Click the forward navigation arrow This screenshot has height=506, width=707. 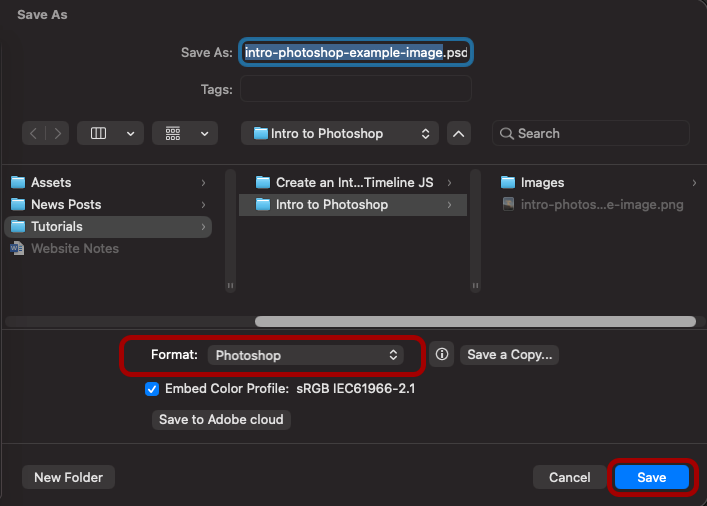click(x=59, y=133)
